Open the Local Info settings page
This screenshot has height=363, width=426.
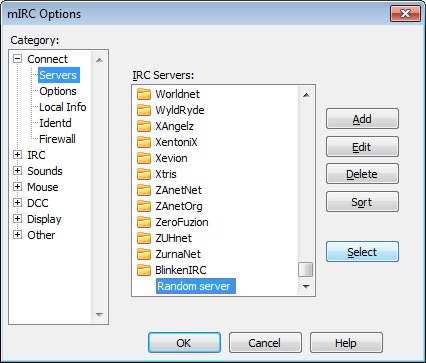click(63, 107)
